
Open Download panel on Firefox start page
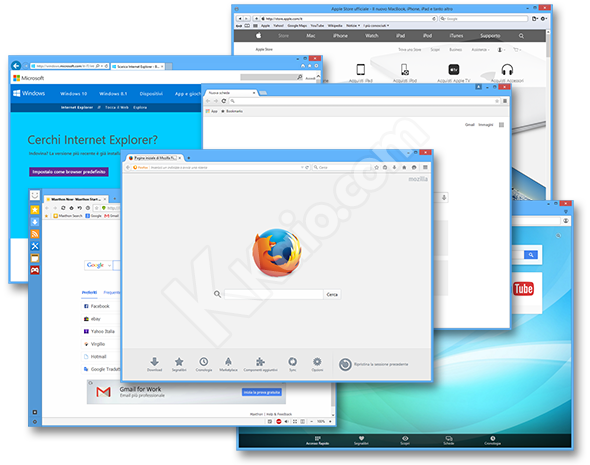click(154, 364)
